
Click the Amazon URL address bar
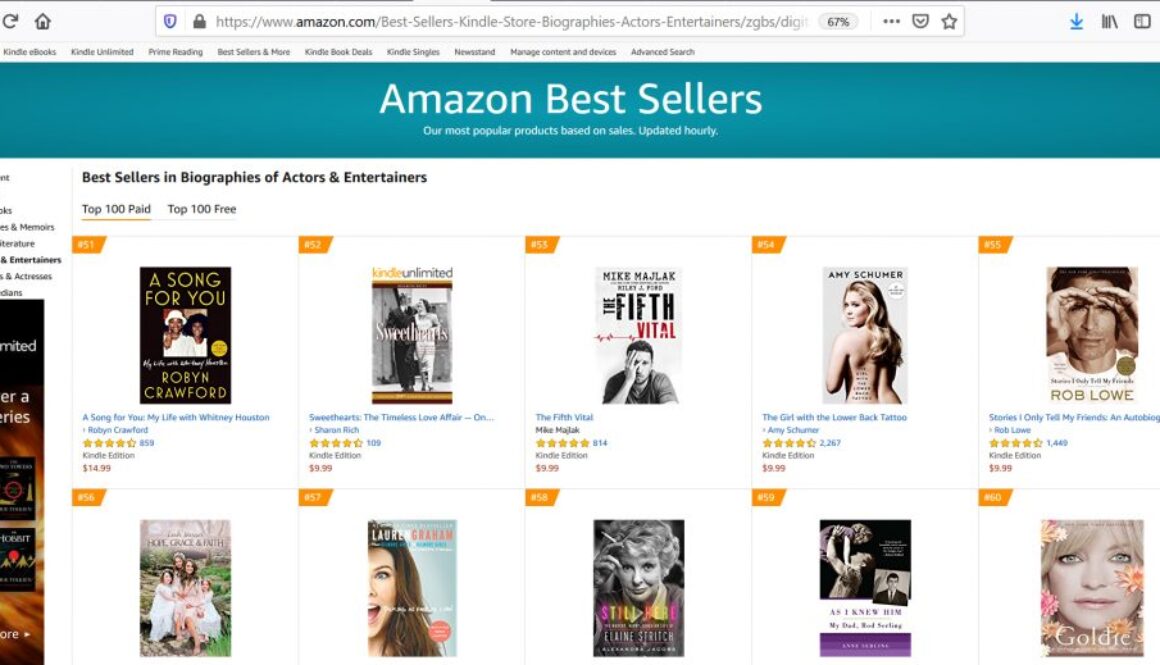tap(510, 21)
